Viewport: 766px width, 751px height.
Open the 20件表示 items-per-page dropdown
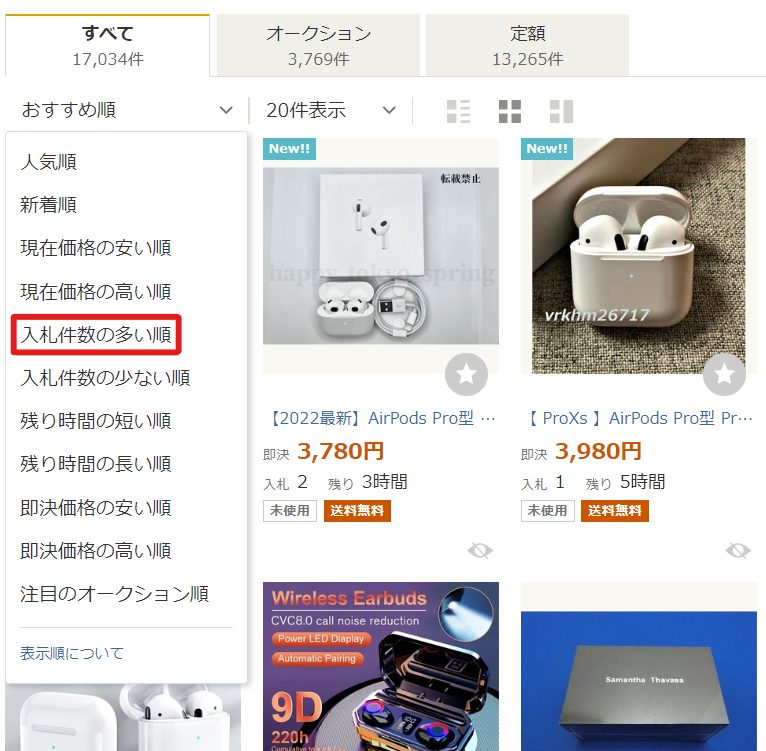331,110
